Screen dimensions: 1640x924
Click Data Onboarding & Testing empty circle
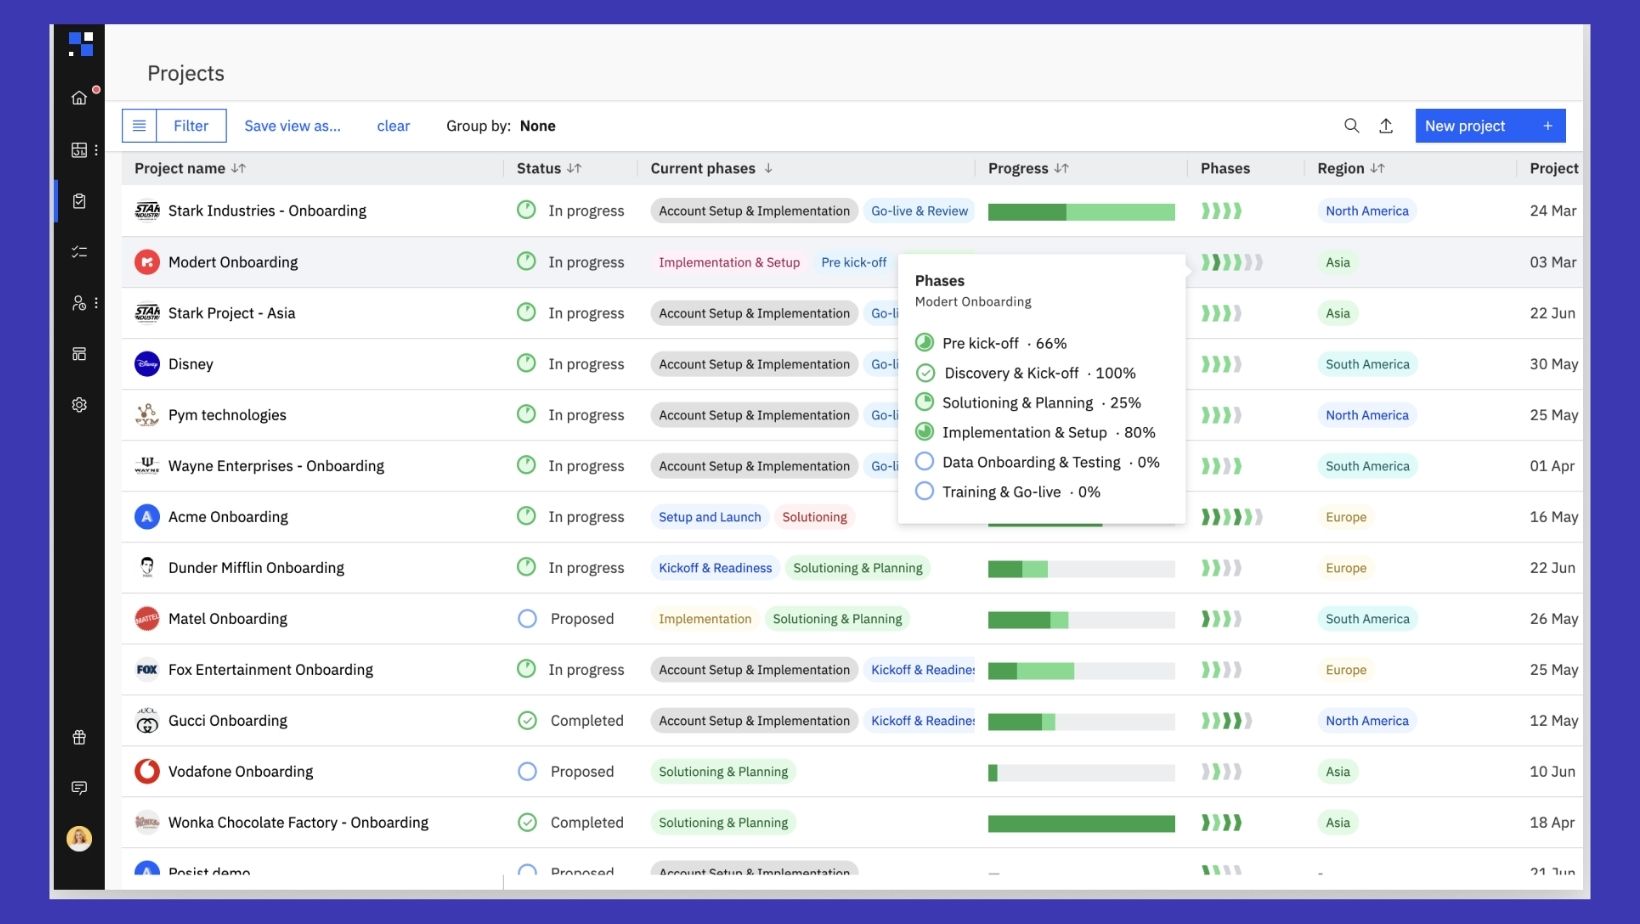click(x=925, y=461)
